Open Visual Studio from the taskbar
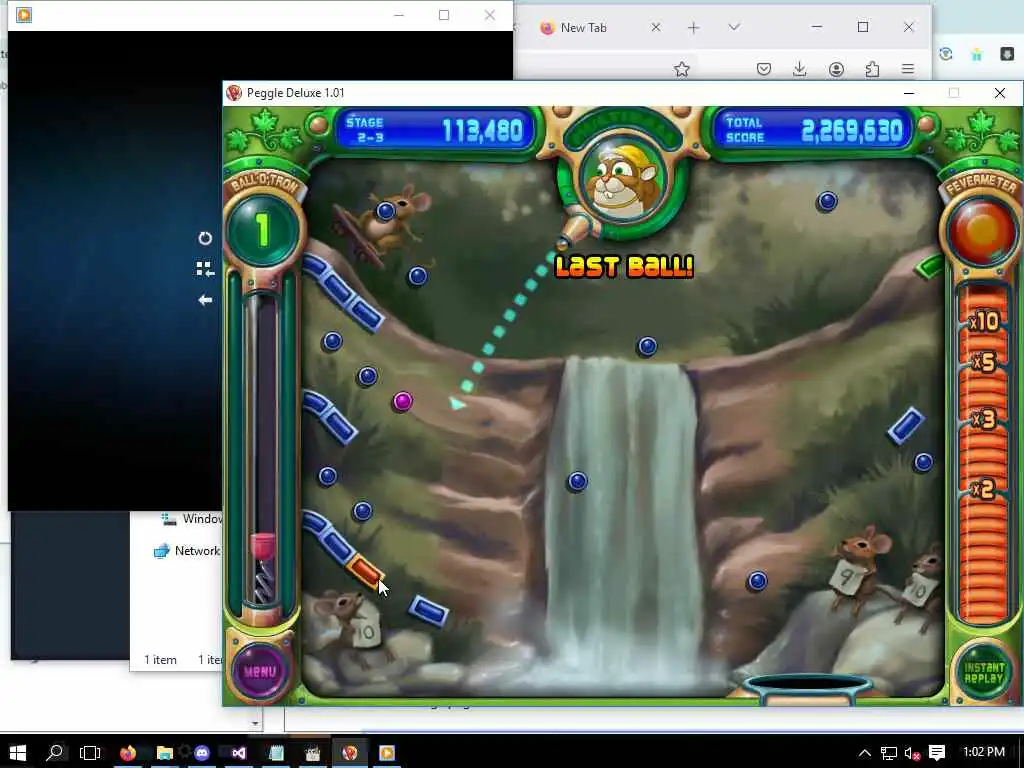This screenshot has width=1024, height=768. (239, 753)
